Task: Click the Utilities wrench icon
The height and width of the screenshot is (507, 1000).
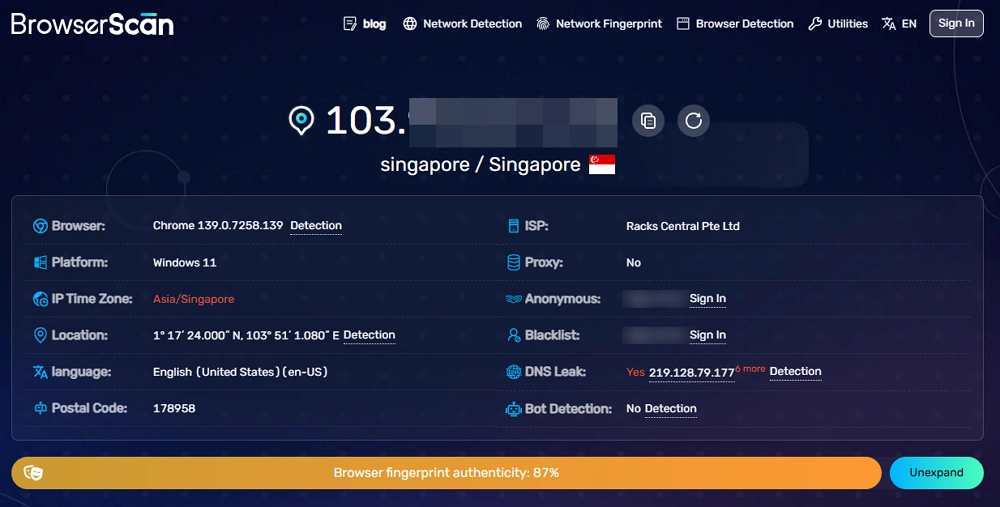Action: tap(814, 24)
